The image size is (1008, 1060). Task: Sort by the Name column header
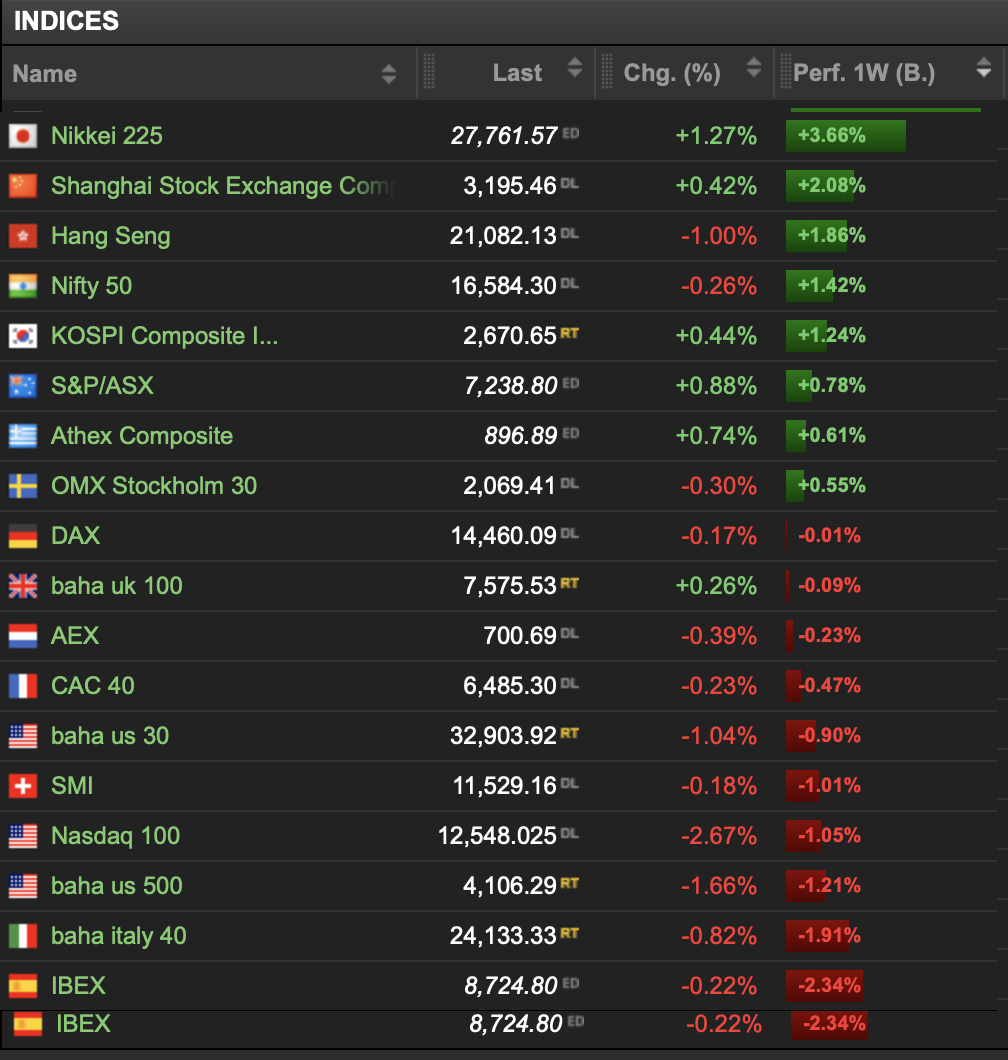(x=45, y=74)
